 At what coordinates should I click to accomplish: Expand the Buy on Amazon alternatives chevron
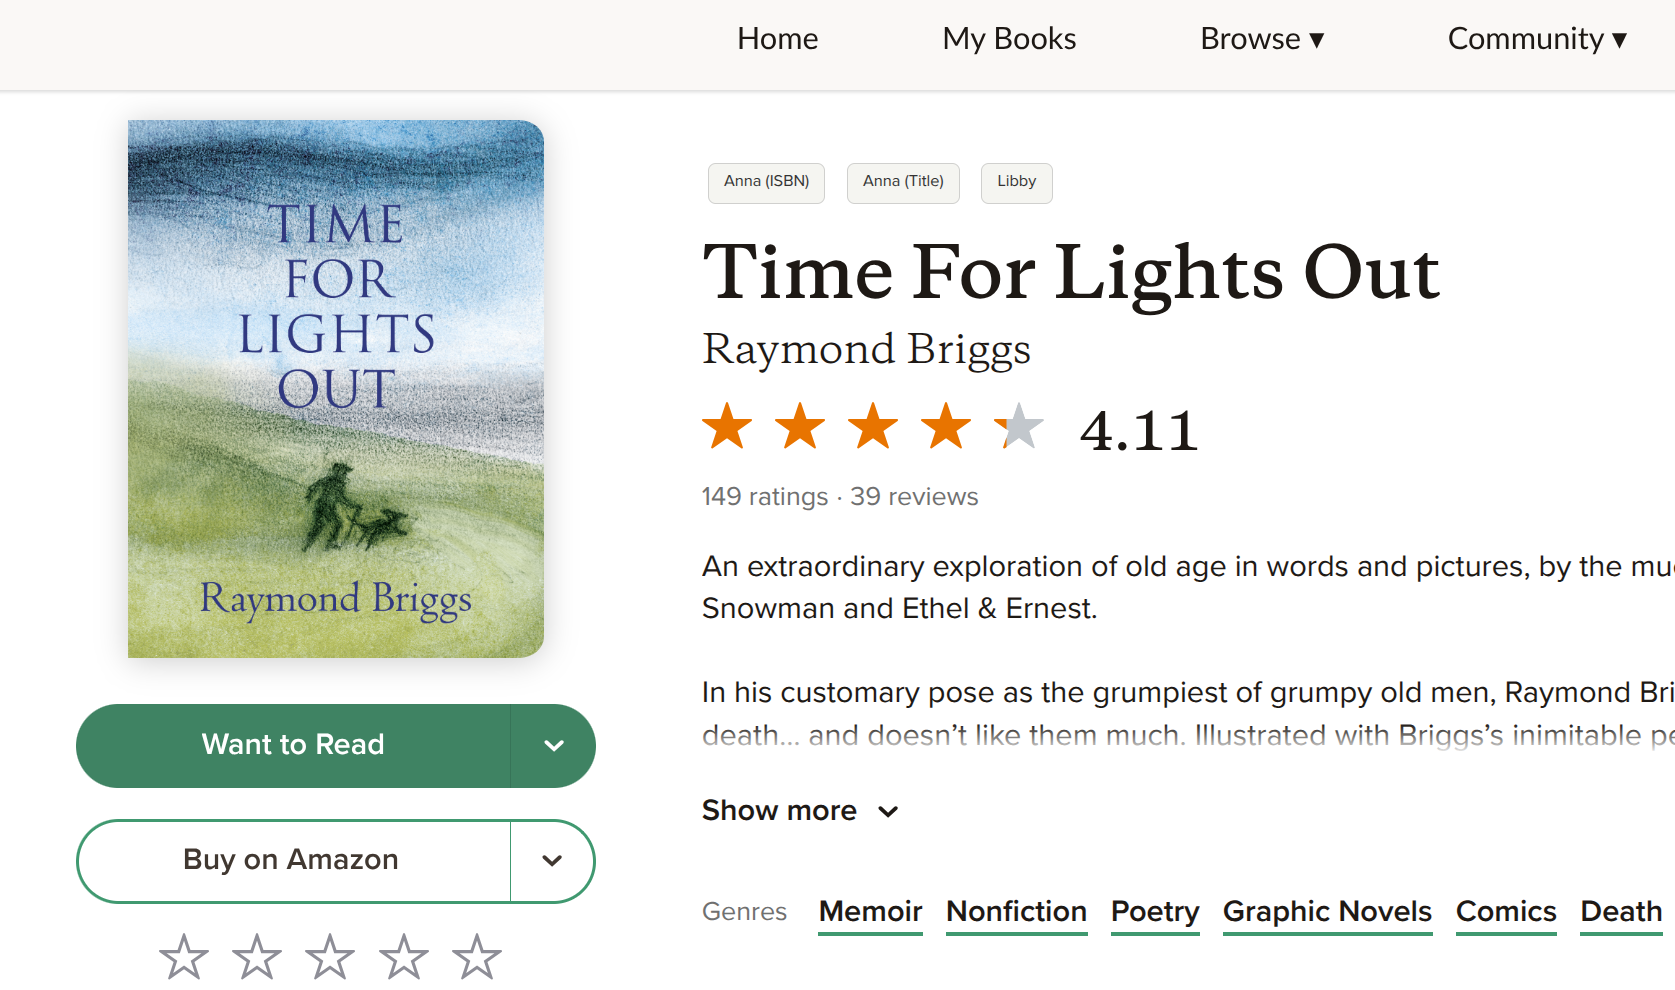[x=552, y=861]
